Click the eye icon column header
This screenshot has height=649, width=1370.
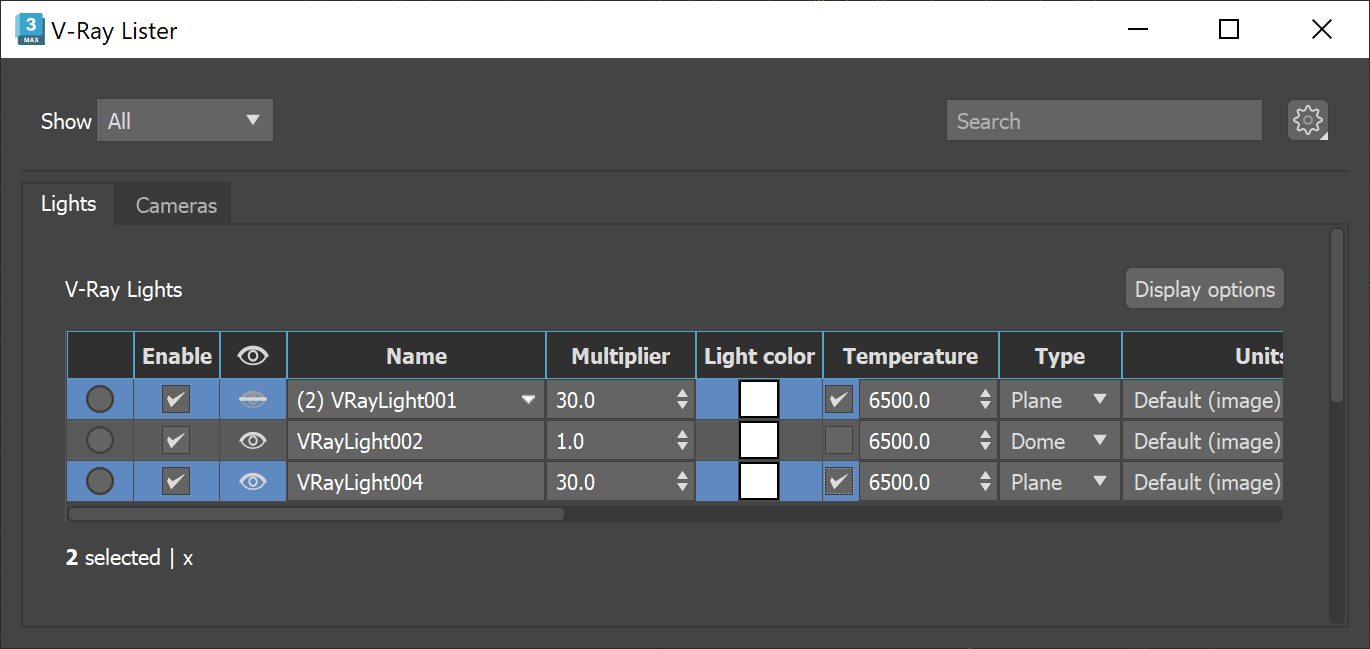(252, 355)
